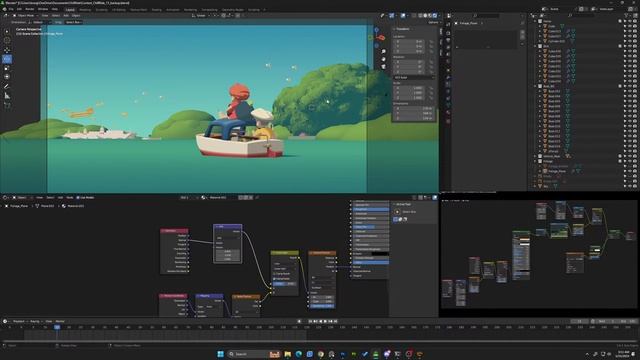Click the black Emission color swatch
This screenshot has height=360, width=640.
point(380,253)
